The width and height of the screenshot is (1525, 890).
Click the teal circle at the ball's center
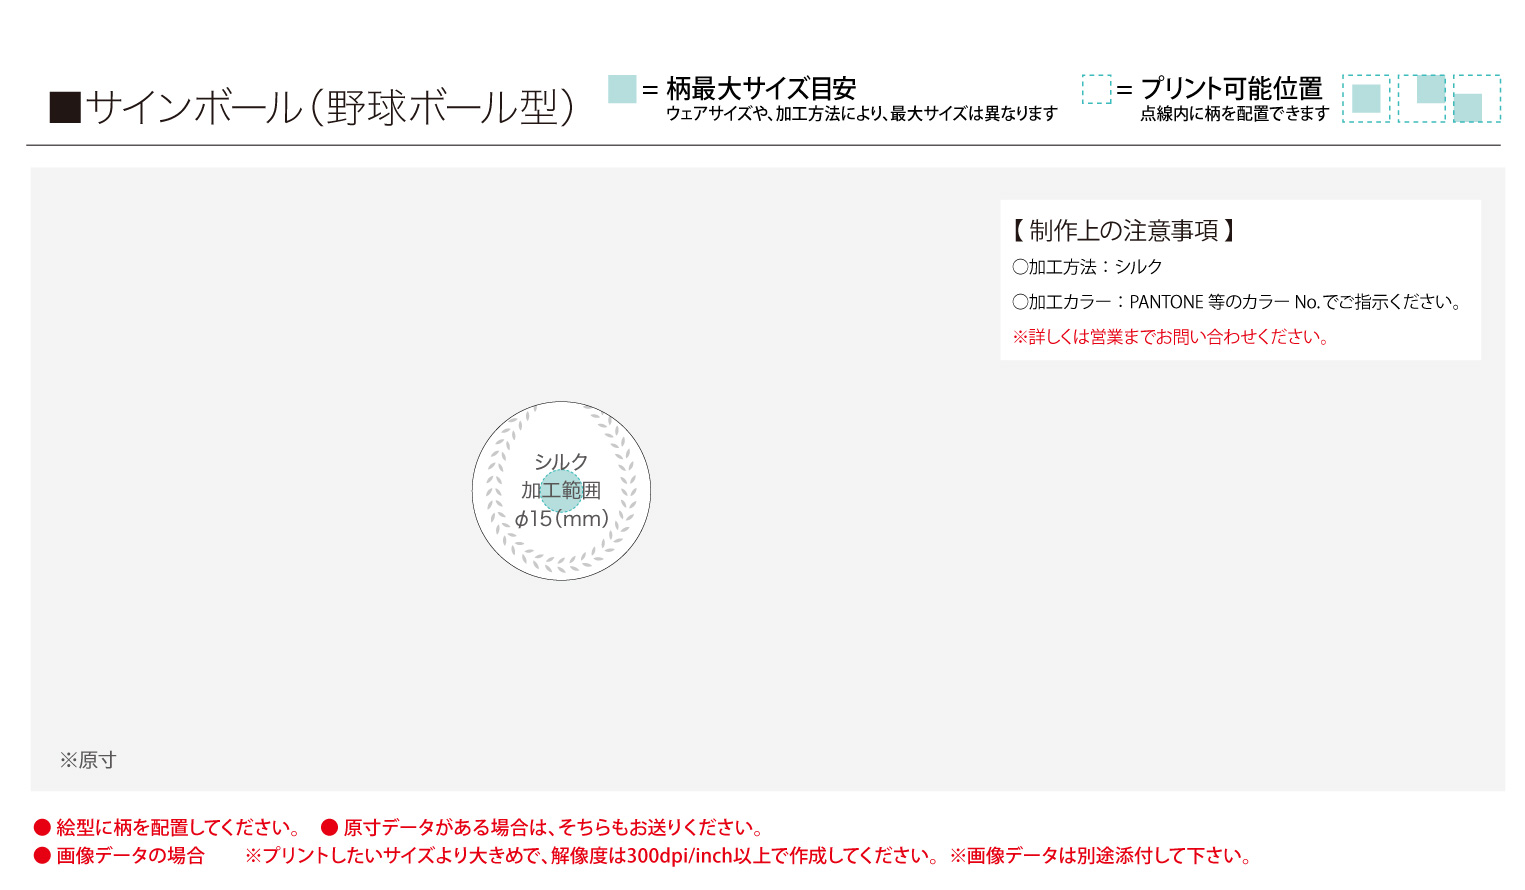tap(561, 491)
